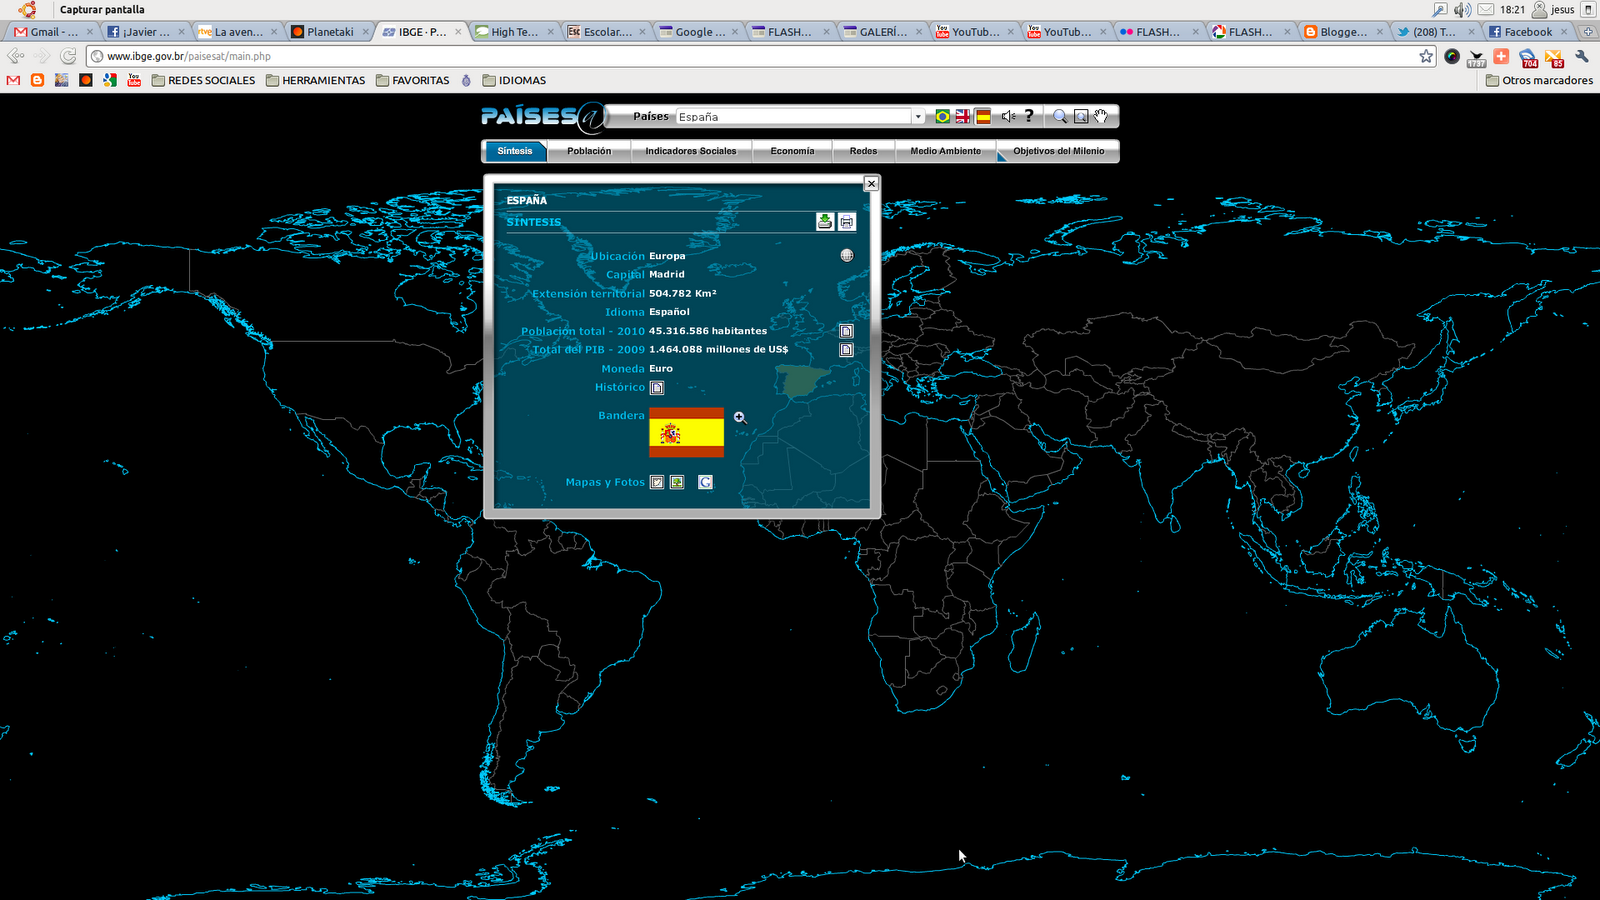Viewport: 1600px width, 900px height.
Task: Expand Otros marcadores in the bookmarks bar
Action: pyautogui.click(x=1538, y=80)
